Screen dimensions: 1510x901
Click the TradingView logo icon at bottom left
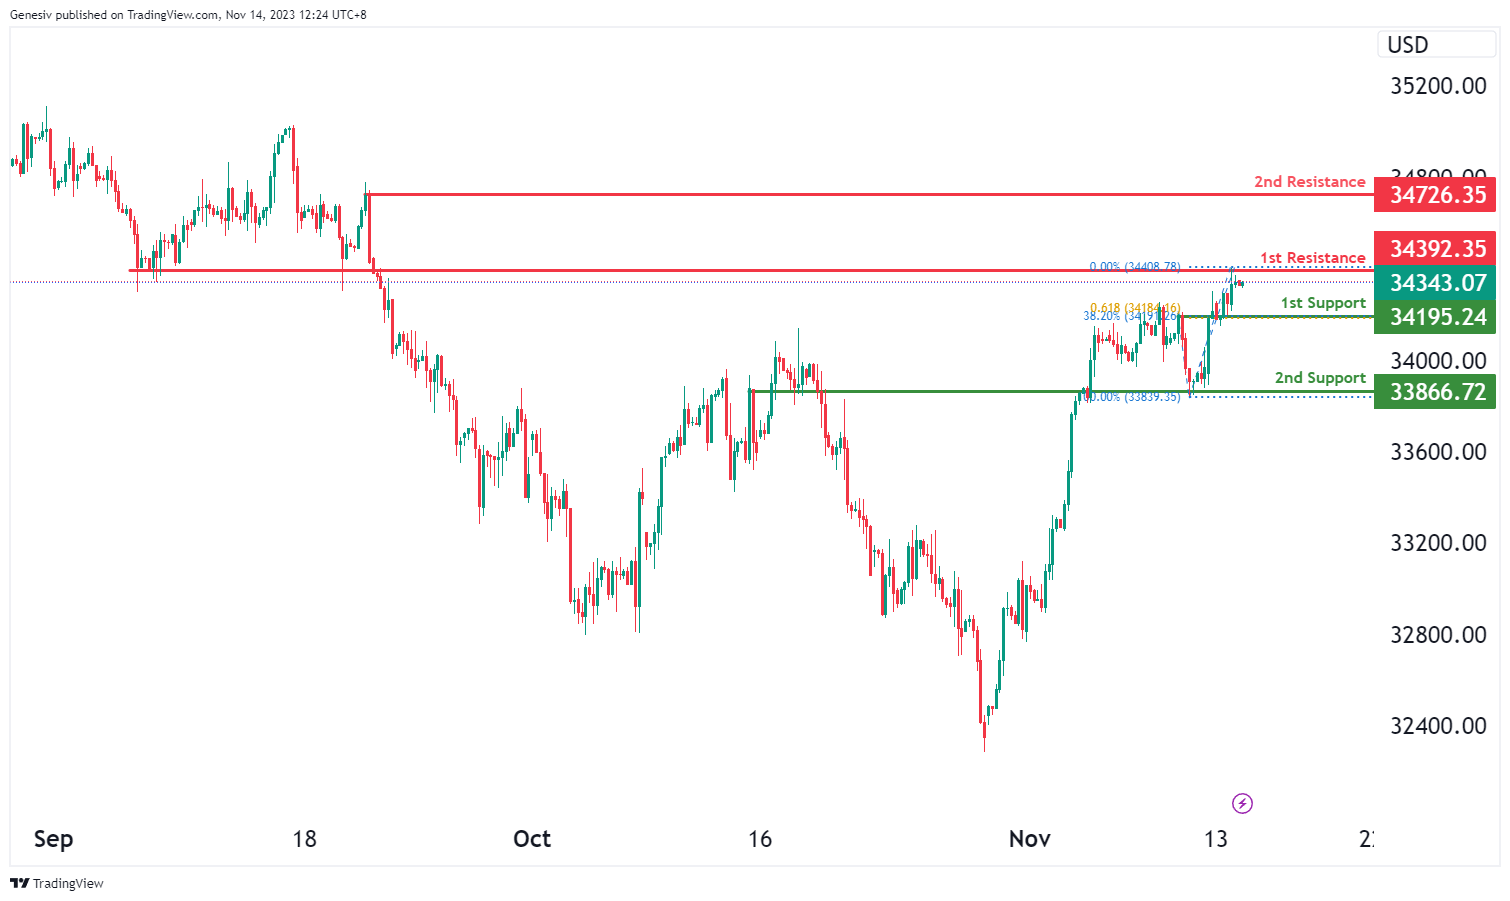pyautogui.click(x=19, y=883)
